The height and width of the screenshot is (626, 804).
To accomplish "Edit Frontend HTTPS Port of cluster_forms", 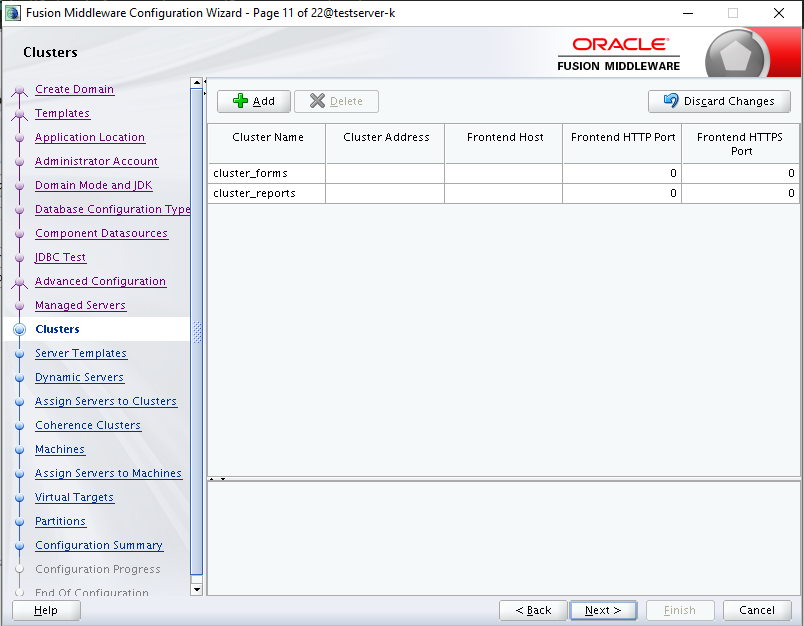I will (x=741, y=173).
